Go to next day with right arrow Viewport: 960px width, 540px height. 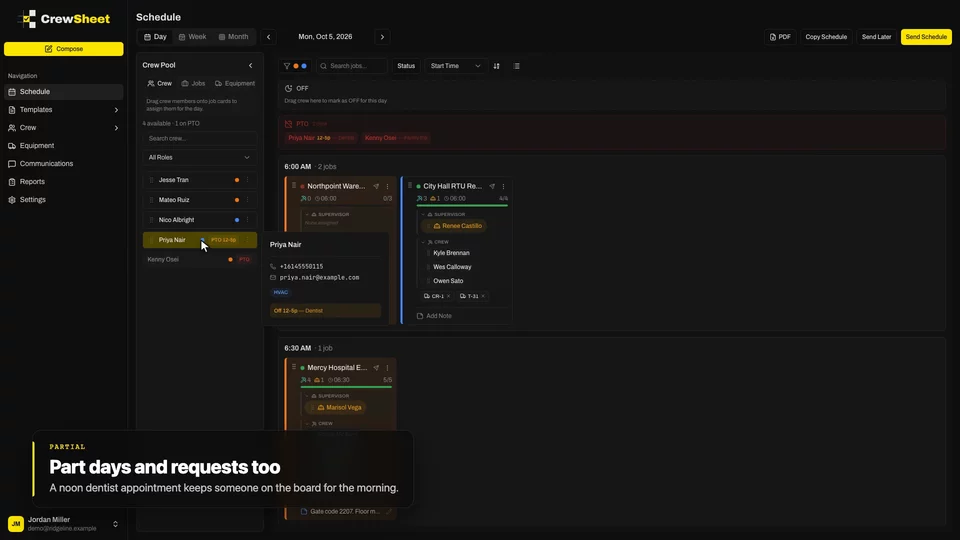[383, 37]
